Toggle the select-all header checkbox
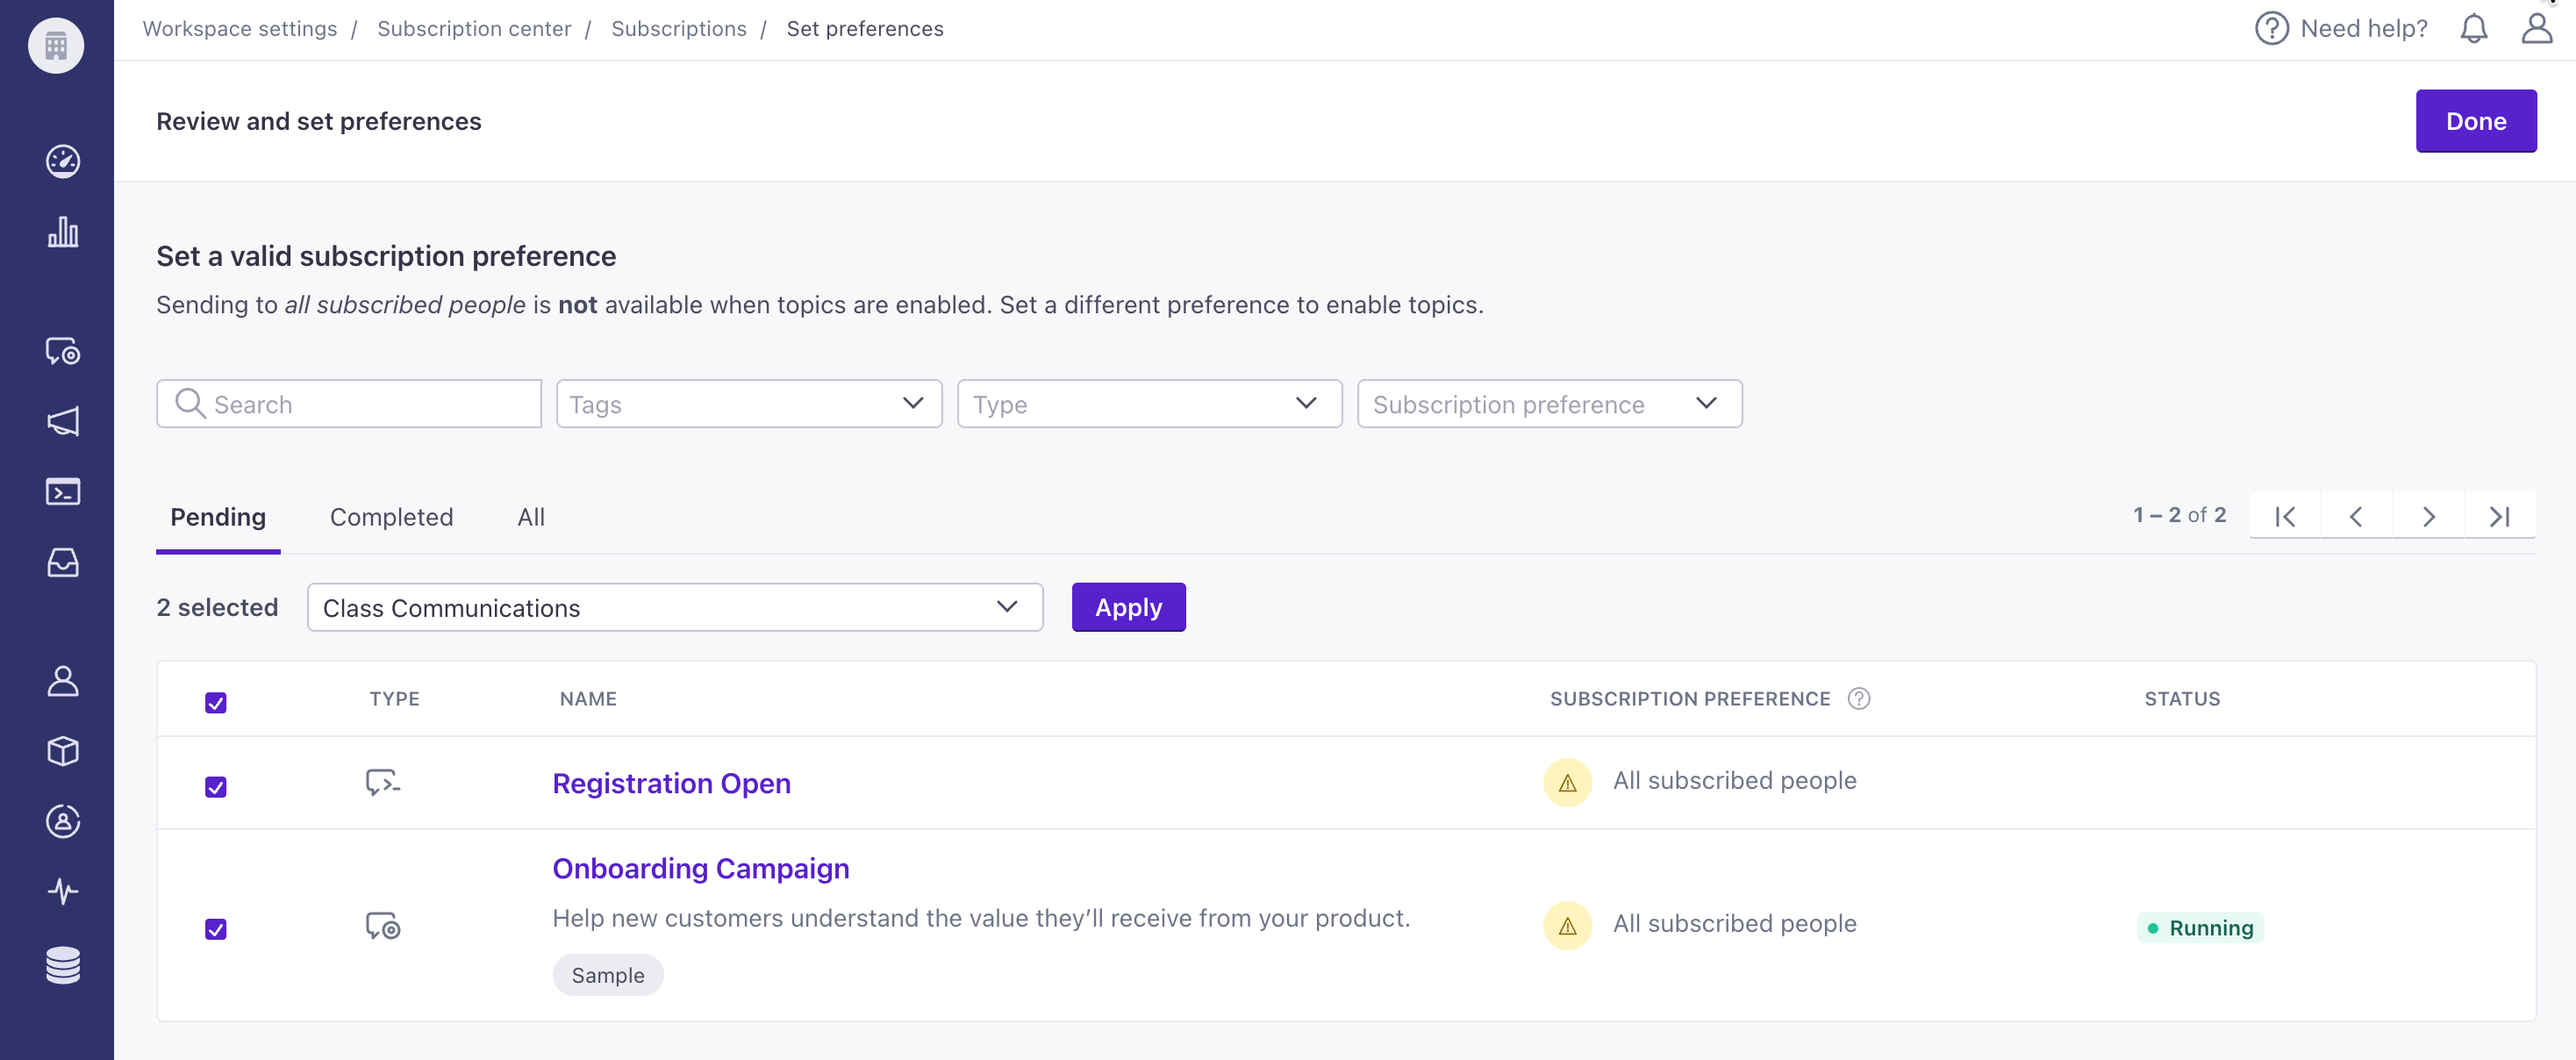 (215, 703)
